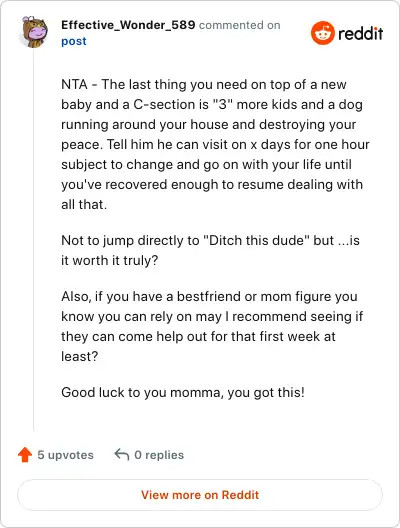Click the "Good luck to you momma" line
Screen dimensions: 400x528
(183, 392)
